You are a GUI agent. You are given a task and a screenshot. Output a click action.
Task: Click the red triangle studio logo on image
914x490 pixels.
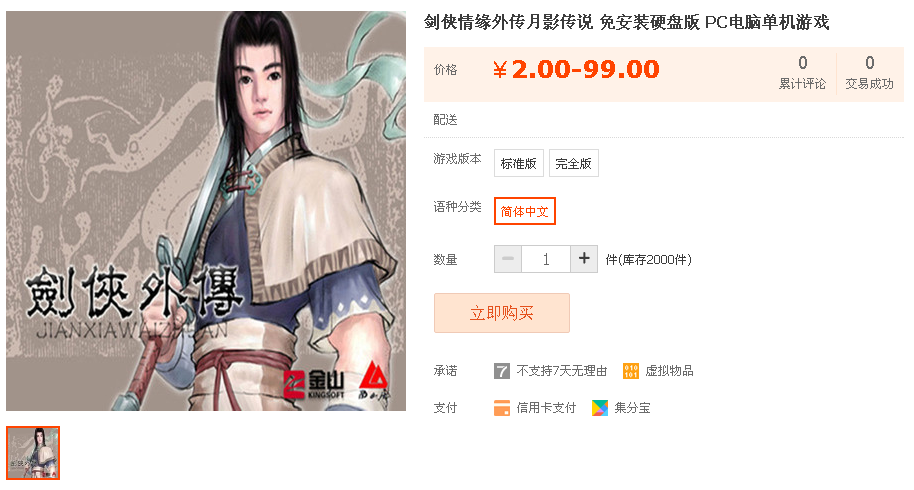tap(373, 379)
